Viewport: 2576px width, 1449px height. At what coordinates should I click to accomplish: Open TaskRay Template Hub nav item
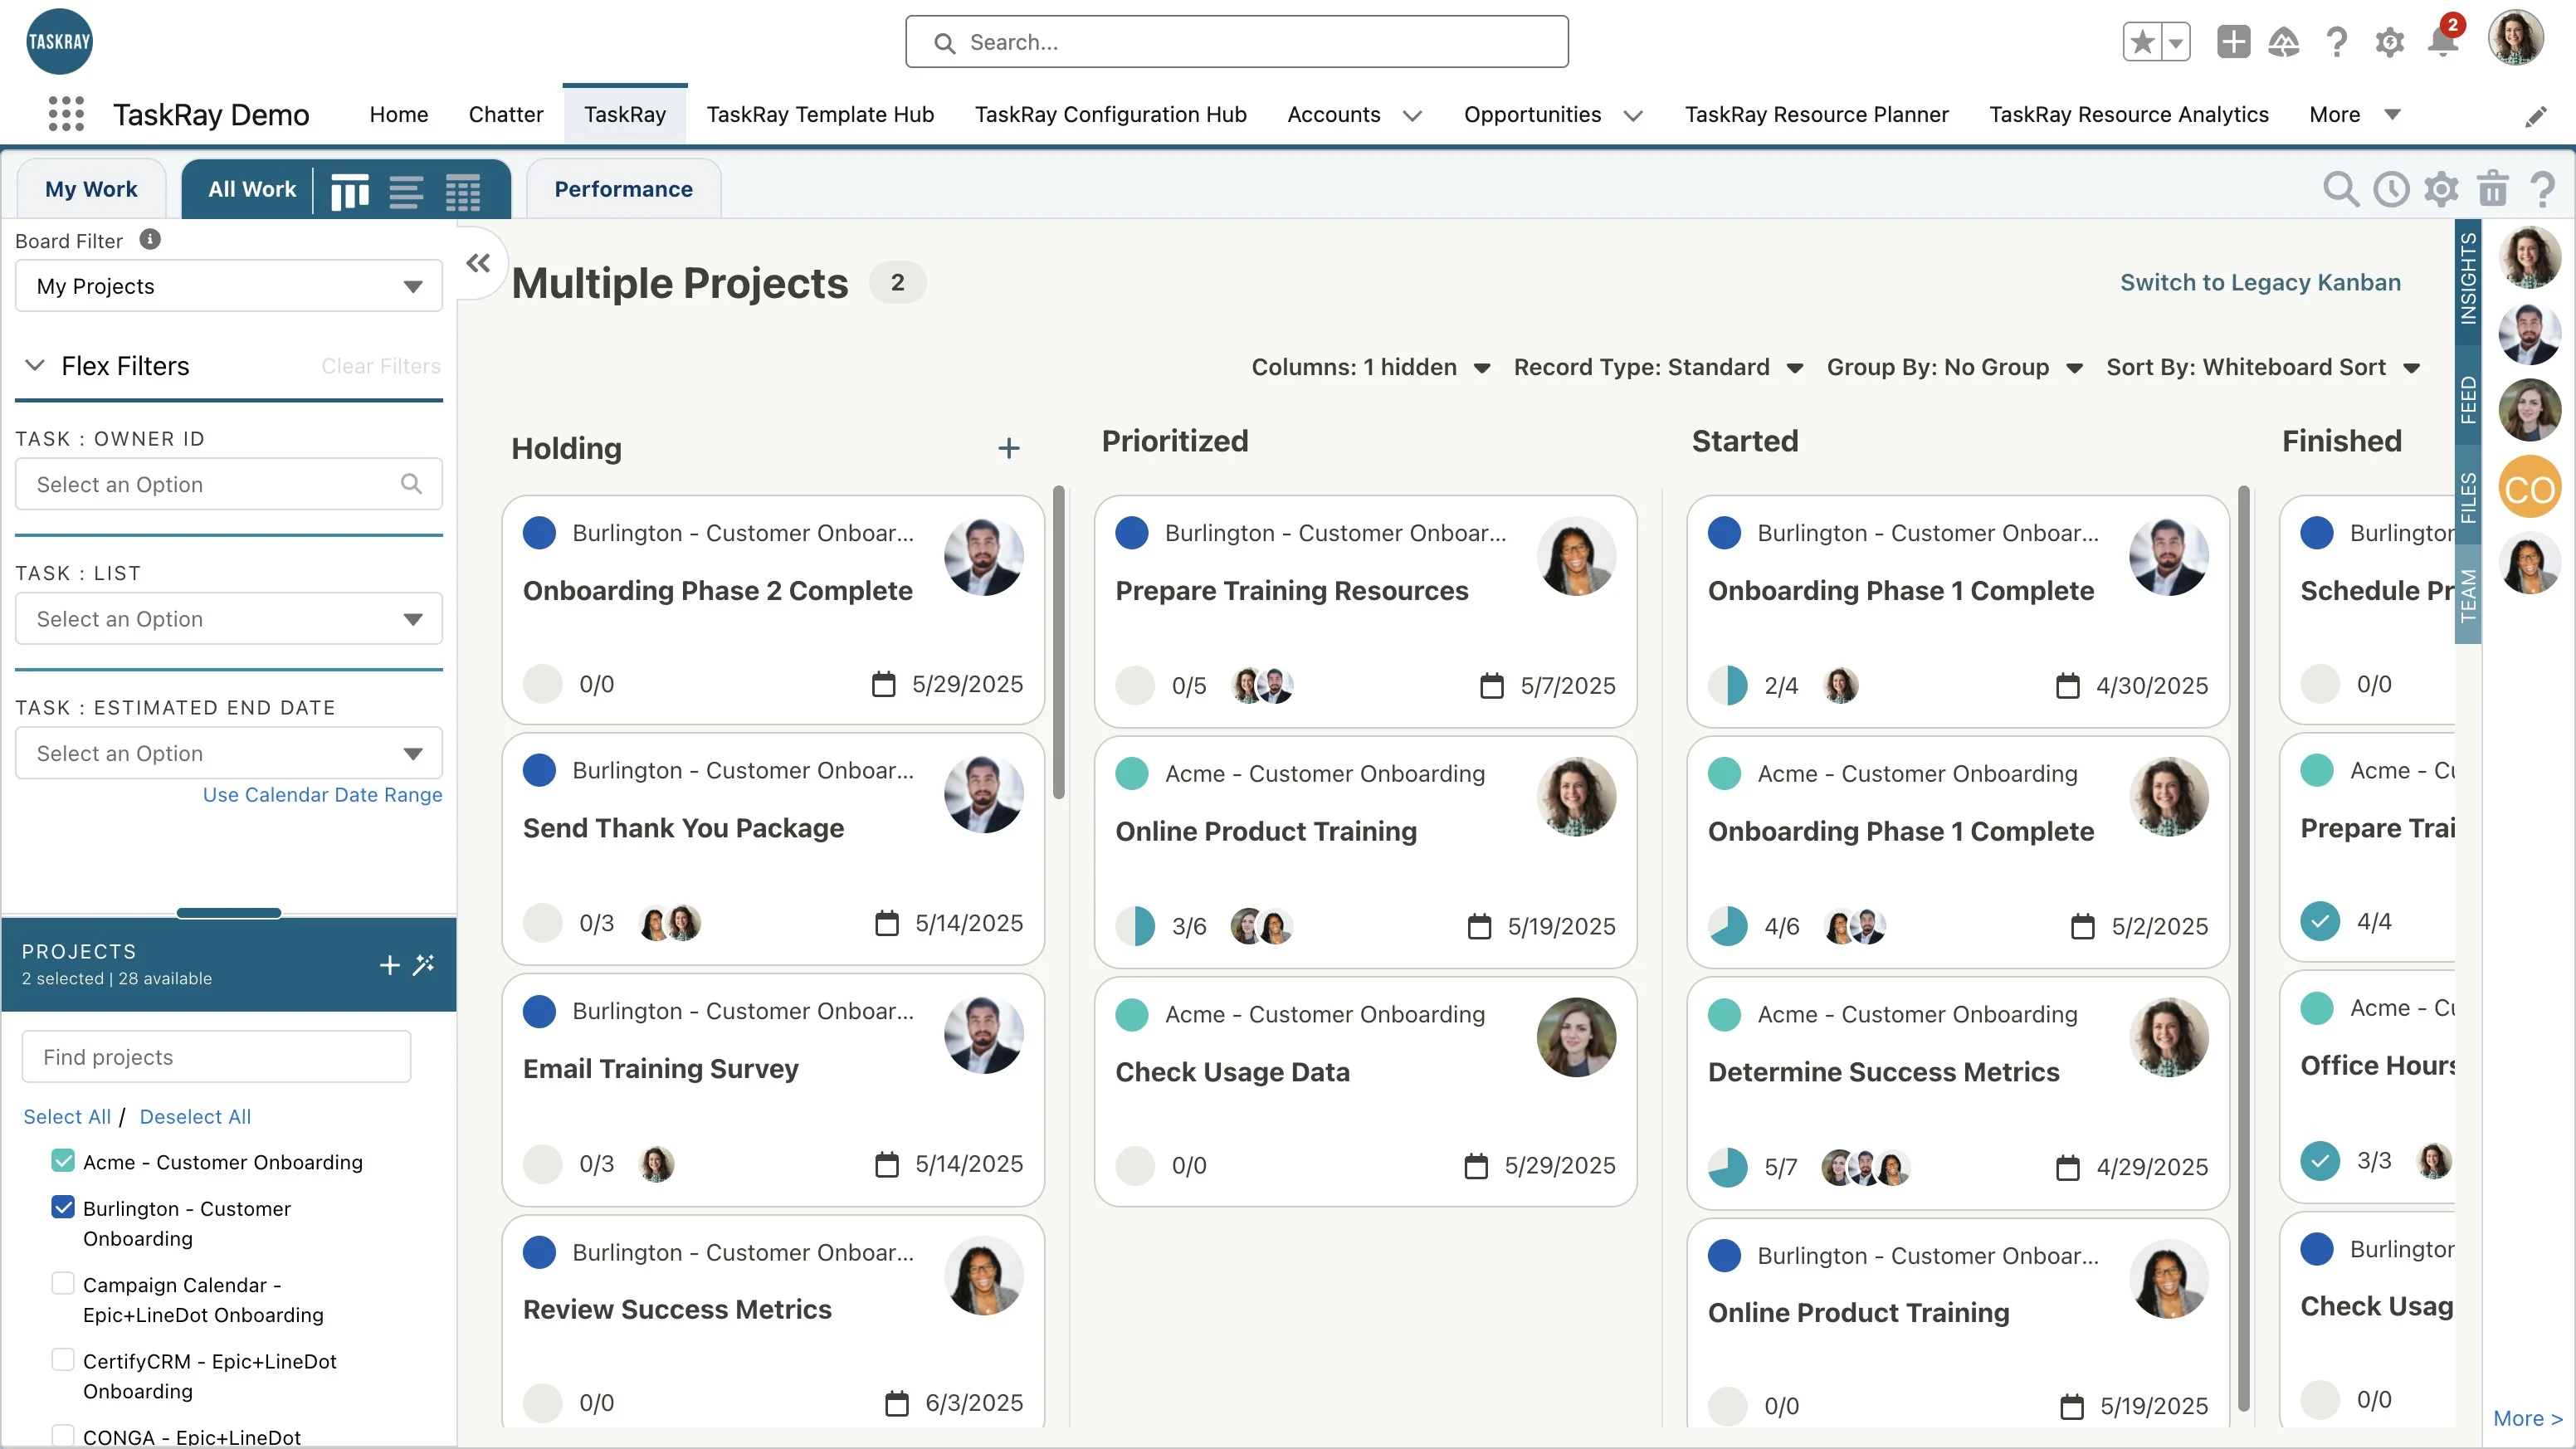pos(820,114)
